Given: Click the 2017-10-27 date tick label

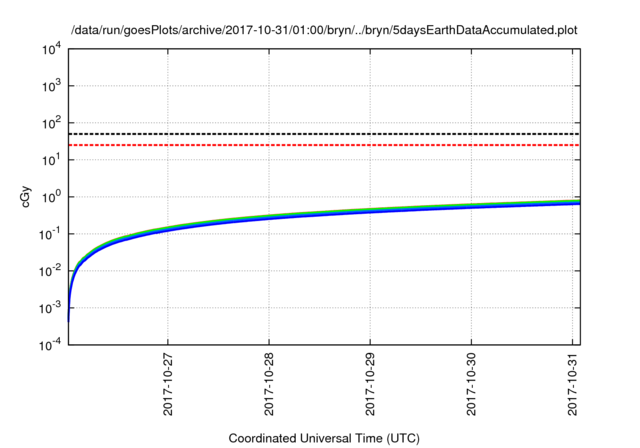Looking at the screenshot, I should point(168,384).
